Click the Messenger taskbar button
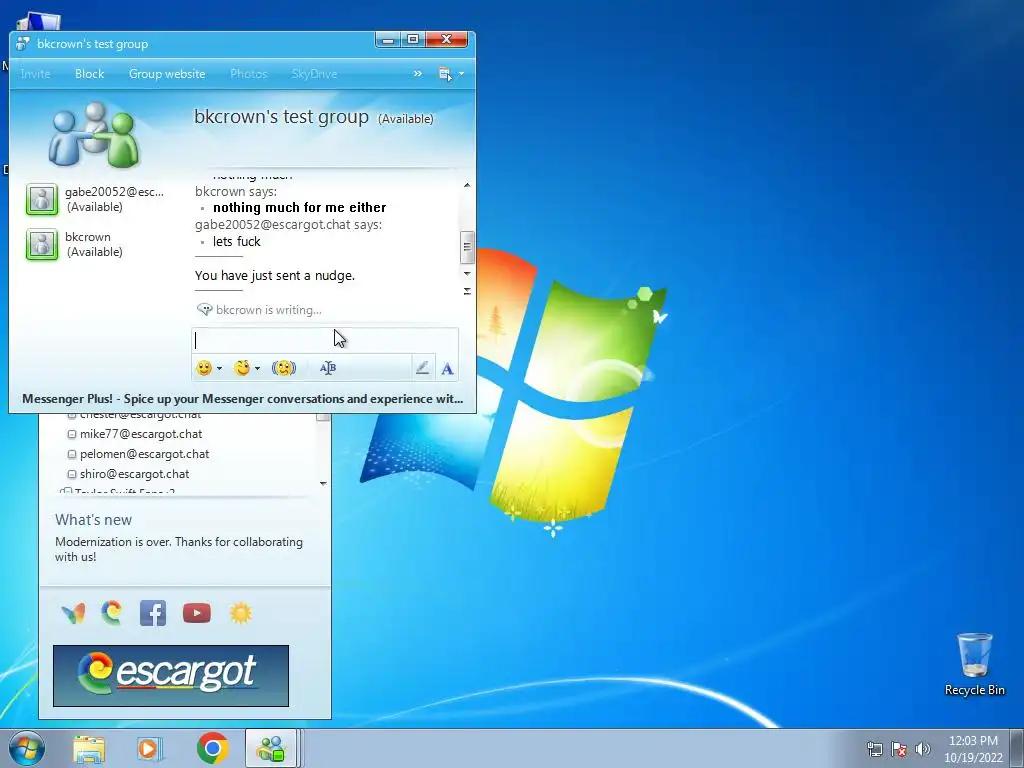The image size is (1024, 768). coord(272,748)
